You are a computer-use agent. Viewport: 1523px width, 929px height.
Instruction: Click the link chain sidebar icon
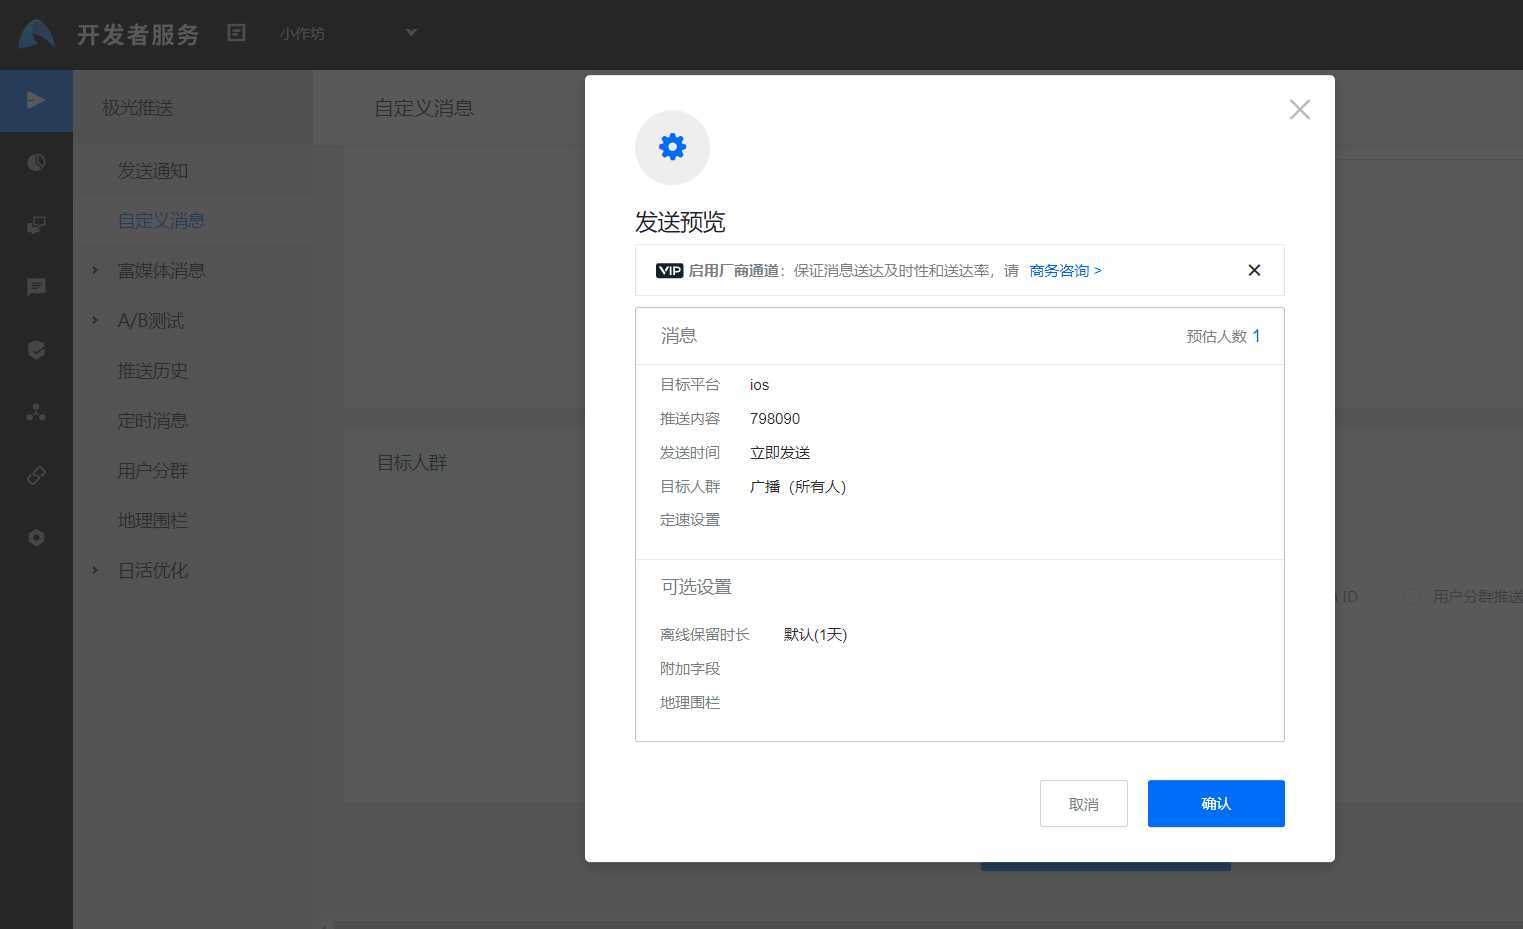point(36,475)
